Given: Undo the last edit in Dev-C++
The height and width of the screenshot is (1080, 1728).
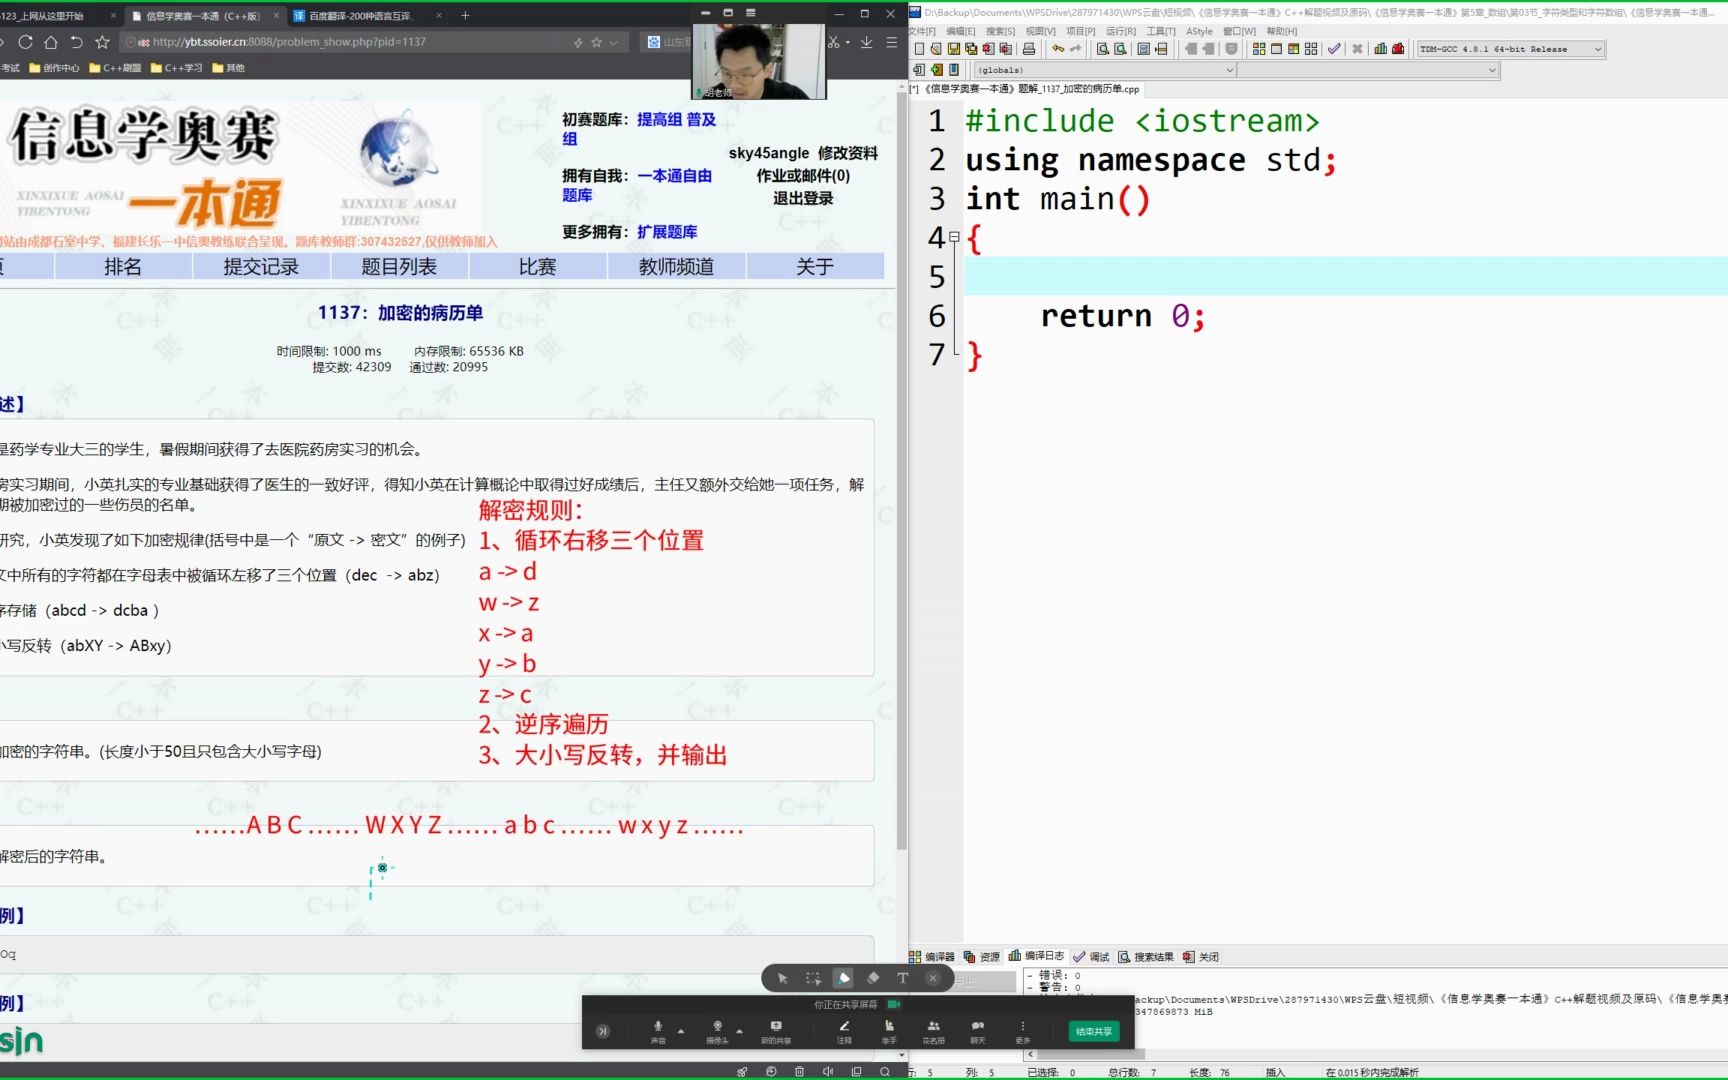Looking at the screenshot, I should tap(1058, 48).
